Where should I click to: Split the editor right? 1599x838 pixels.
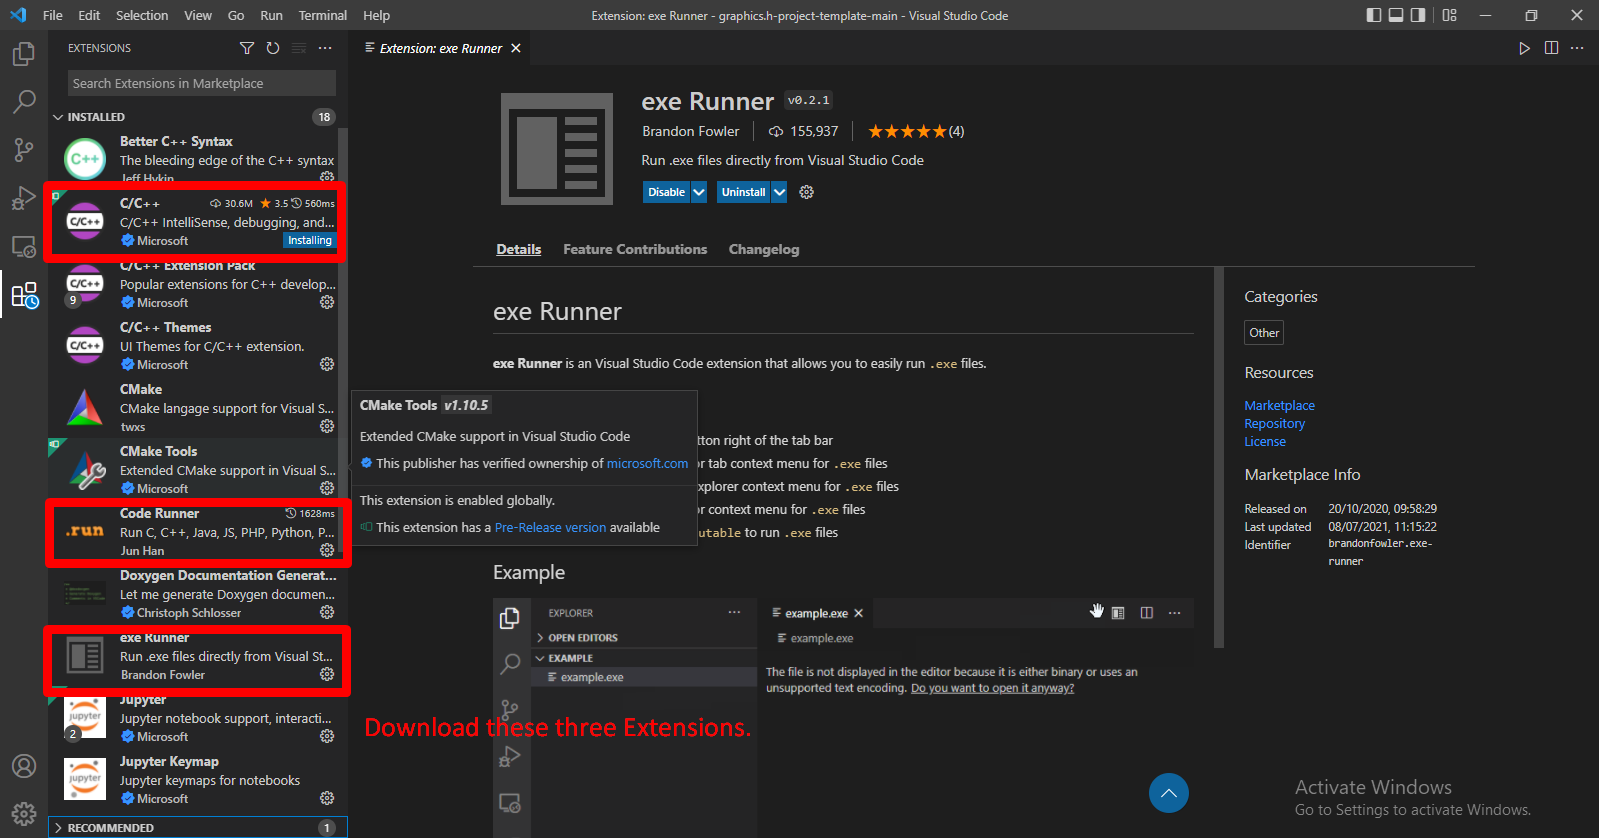click(x=1551, y=48)
